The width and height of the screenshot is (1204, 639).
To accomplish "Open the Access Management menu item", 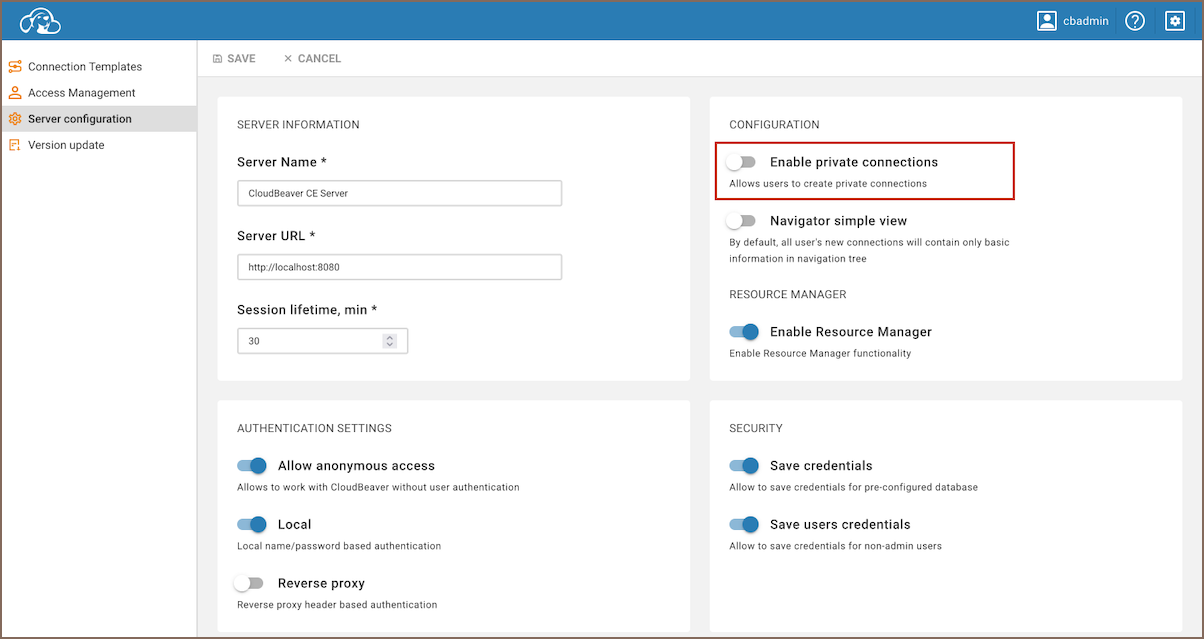I will [x=82, y=93].
